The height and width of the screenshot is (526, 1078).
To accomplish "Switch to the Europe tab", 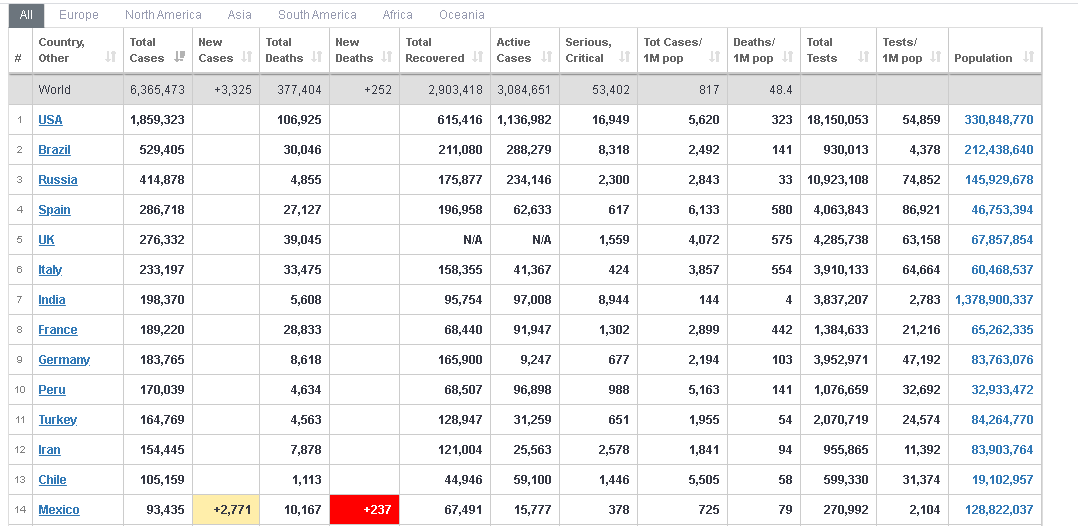I will (x=78, y=14).
